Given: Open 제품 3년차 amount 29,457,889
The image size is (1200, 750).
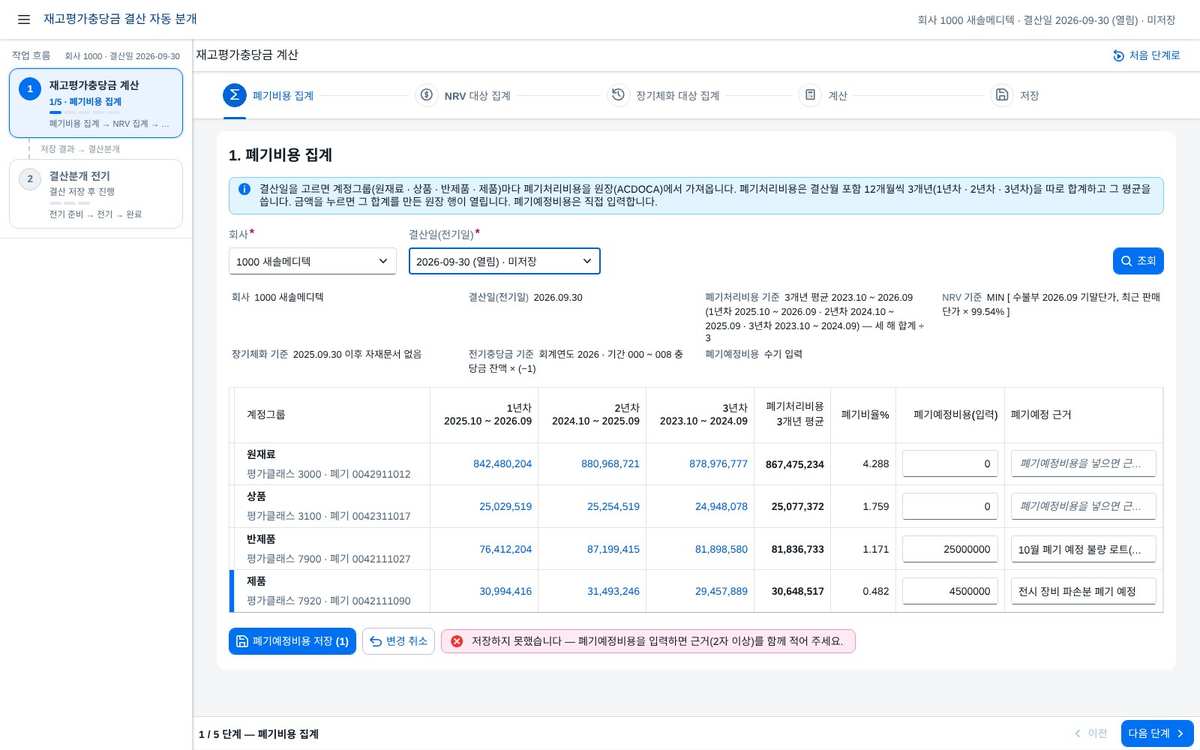Looking at the screenshot, I should [x=721, y=591].
